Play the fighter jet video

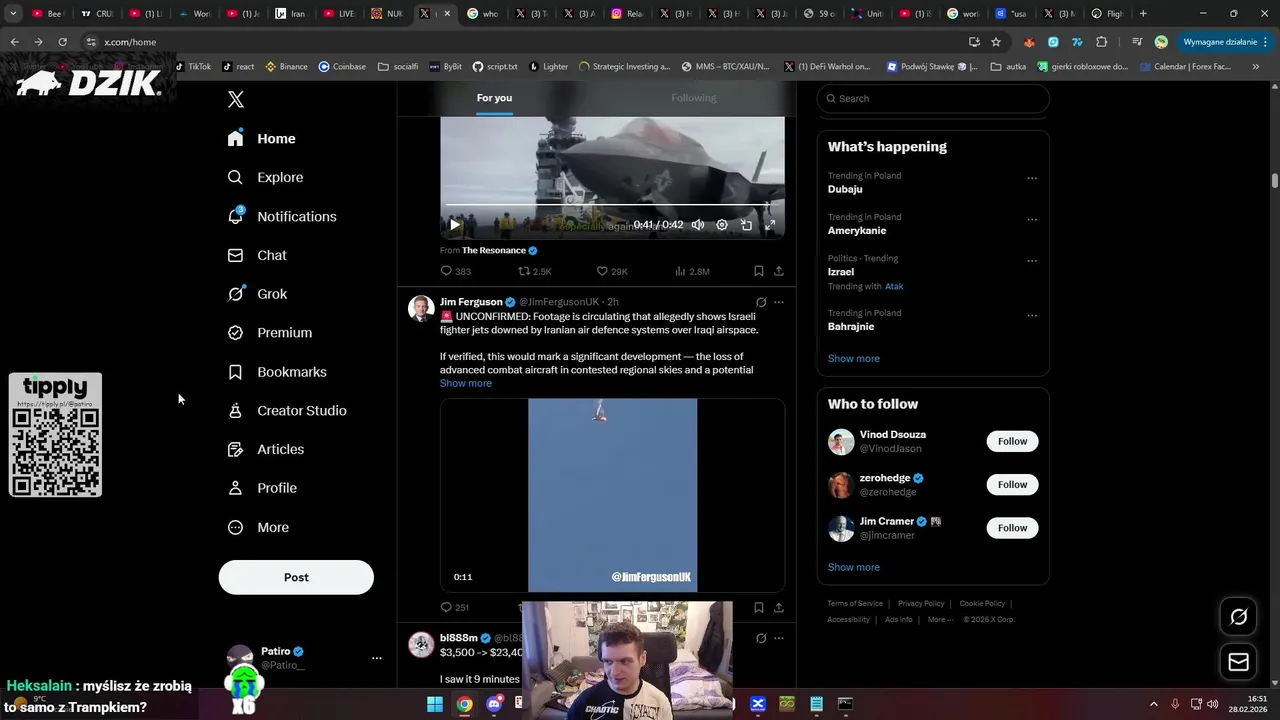454,225
